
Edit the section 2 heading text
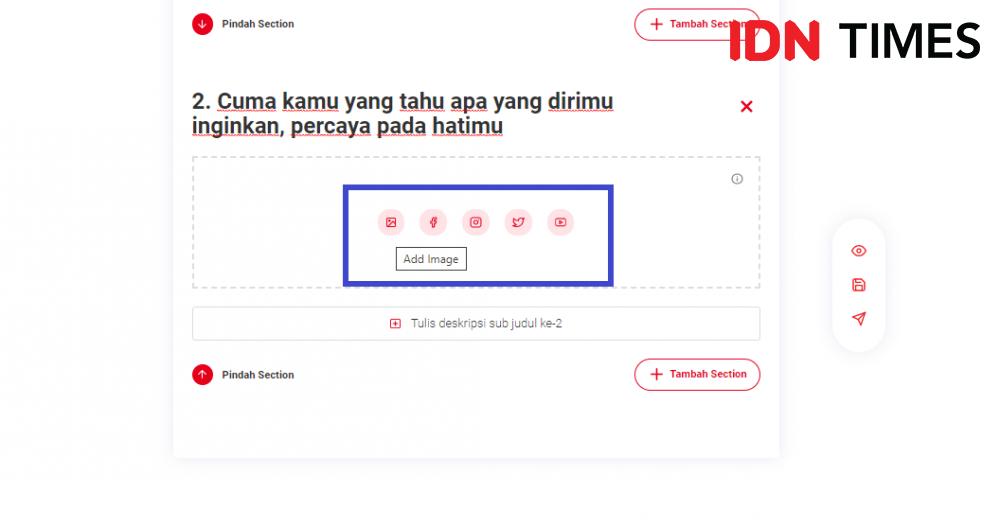(402, 114)
